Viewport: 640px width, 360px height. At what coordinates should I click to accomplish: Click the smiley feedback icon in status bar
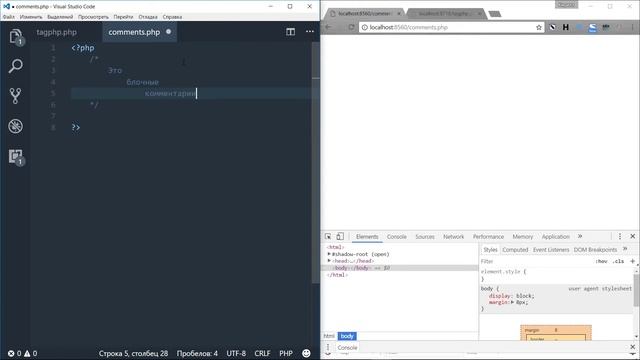tap(306, 353)
